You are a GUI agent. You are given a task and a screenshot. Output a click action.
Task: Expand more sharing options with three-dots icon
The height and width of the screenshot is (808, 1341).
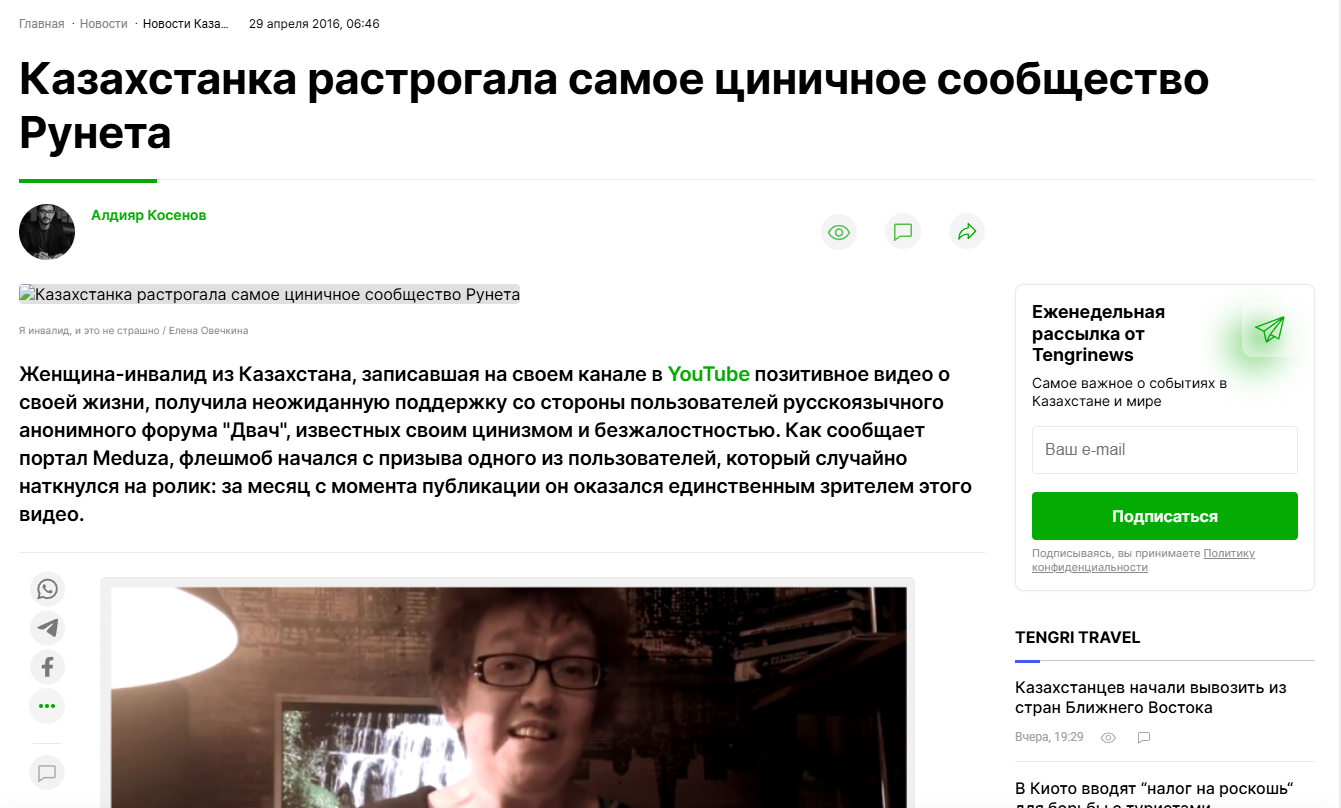tap(47, 706)
